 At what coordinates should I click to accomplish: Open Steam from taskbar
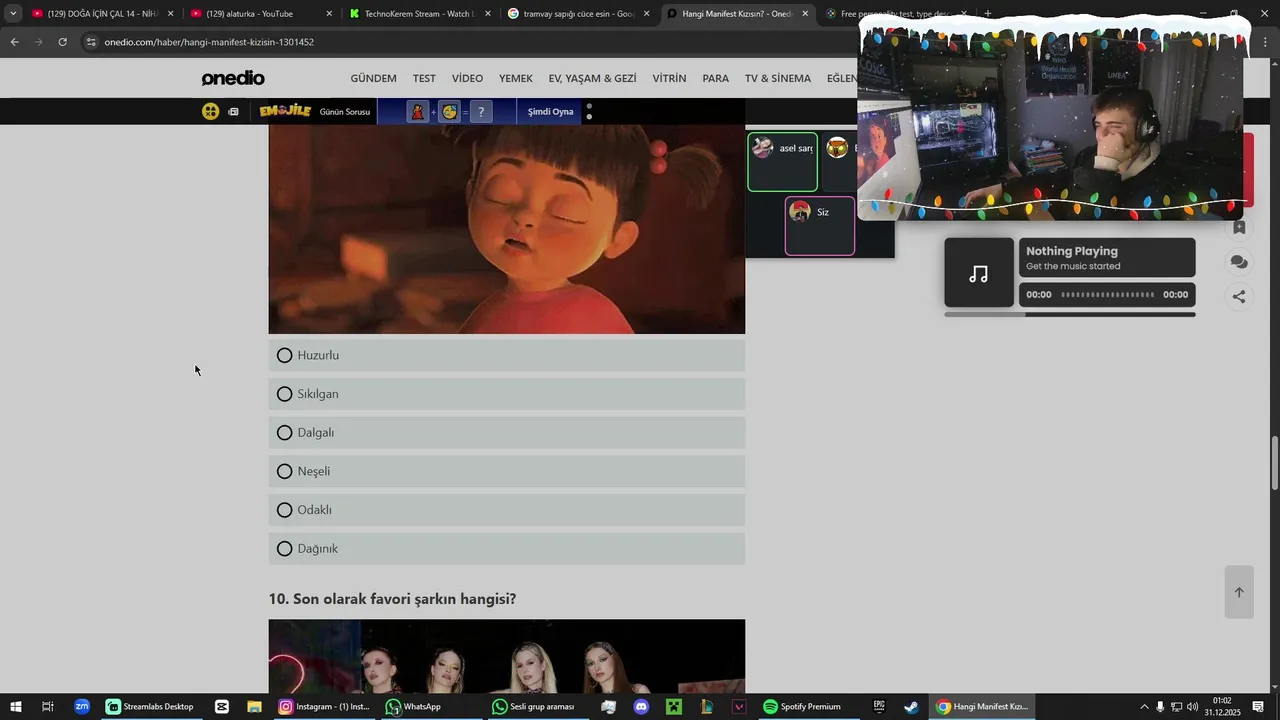click(x=911, y=707)
